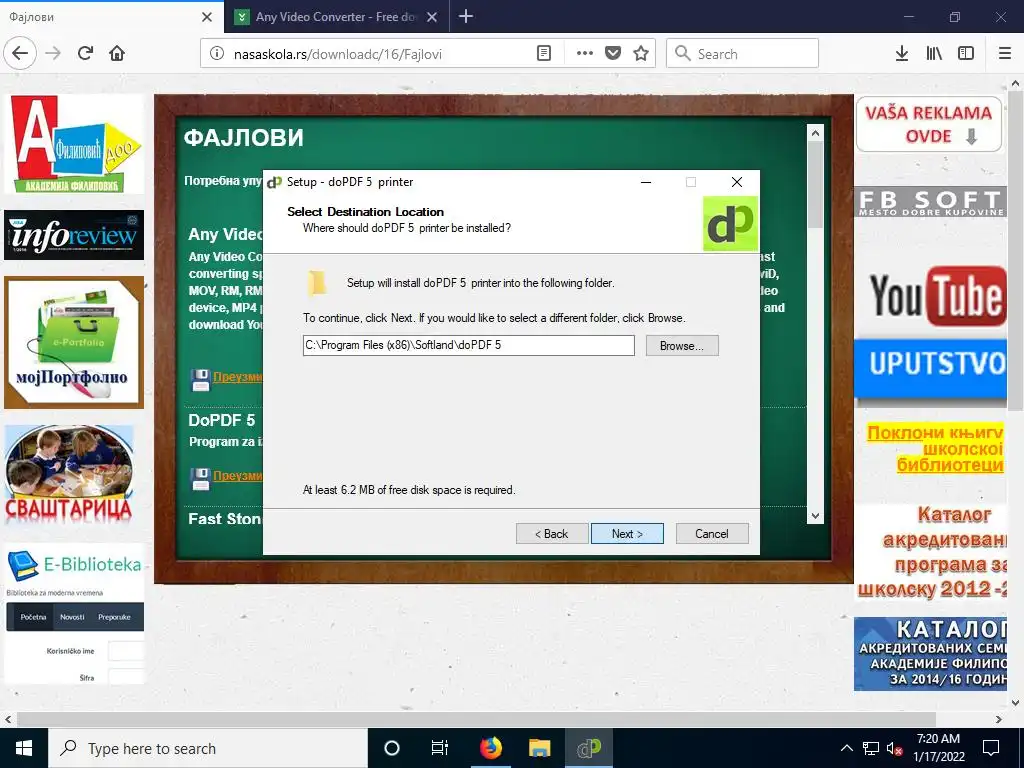Minimize the doPDF setup window

coord(646,182)
